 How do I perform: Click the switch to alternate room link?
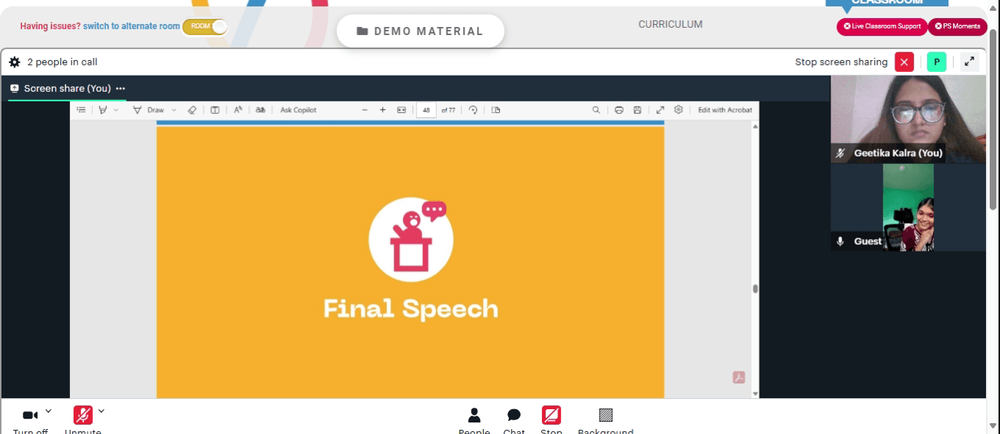click(131, 26)
